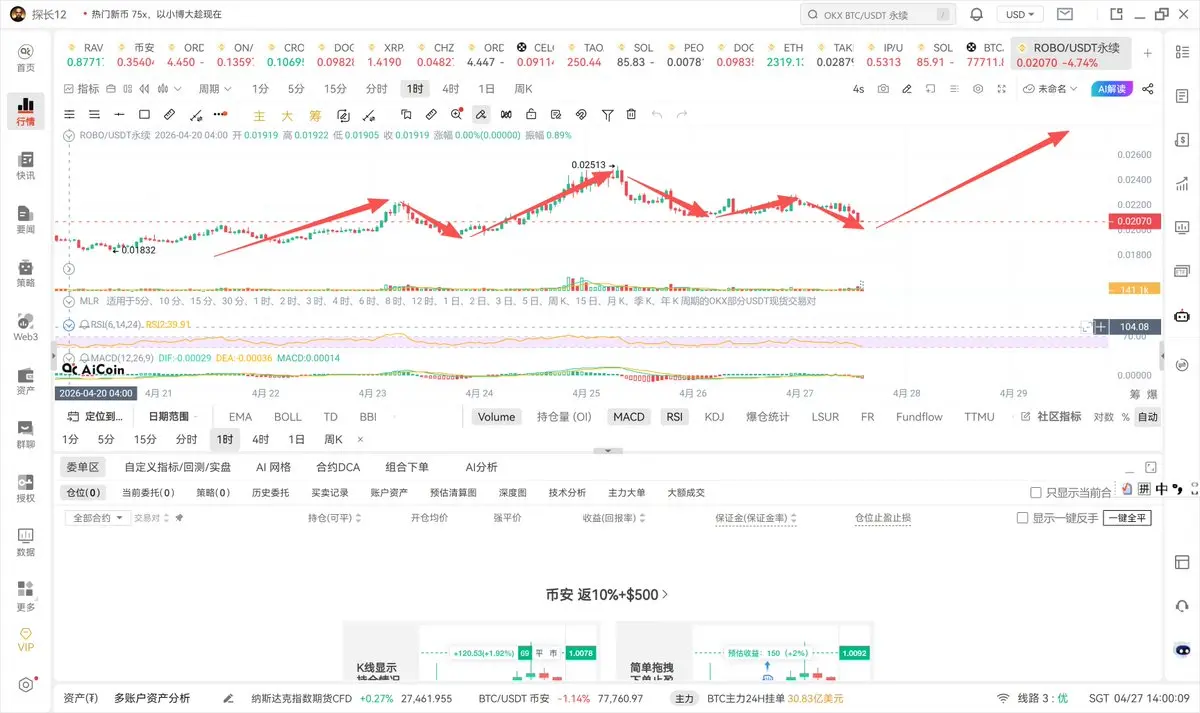1200x713 pixels.
Task: Switch to 自定义指标/回测/实盘 tab
Action: pos(178,467)
